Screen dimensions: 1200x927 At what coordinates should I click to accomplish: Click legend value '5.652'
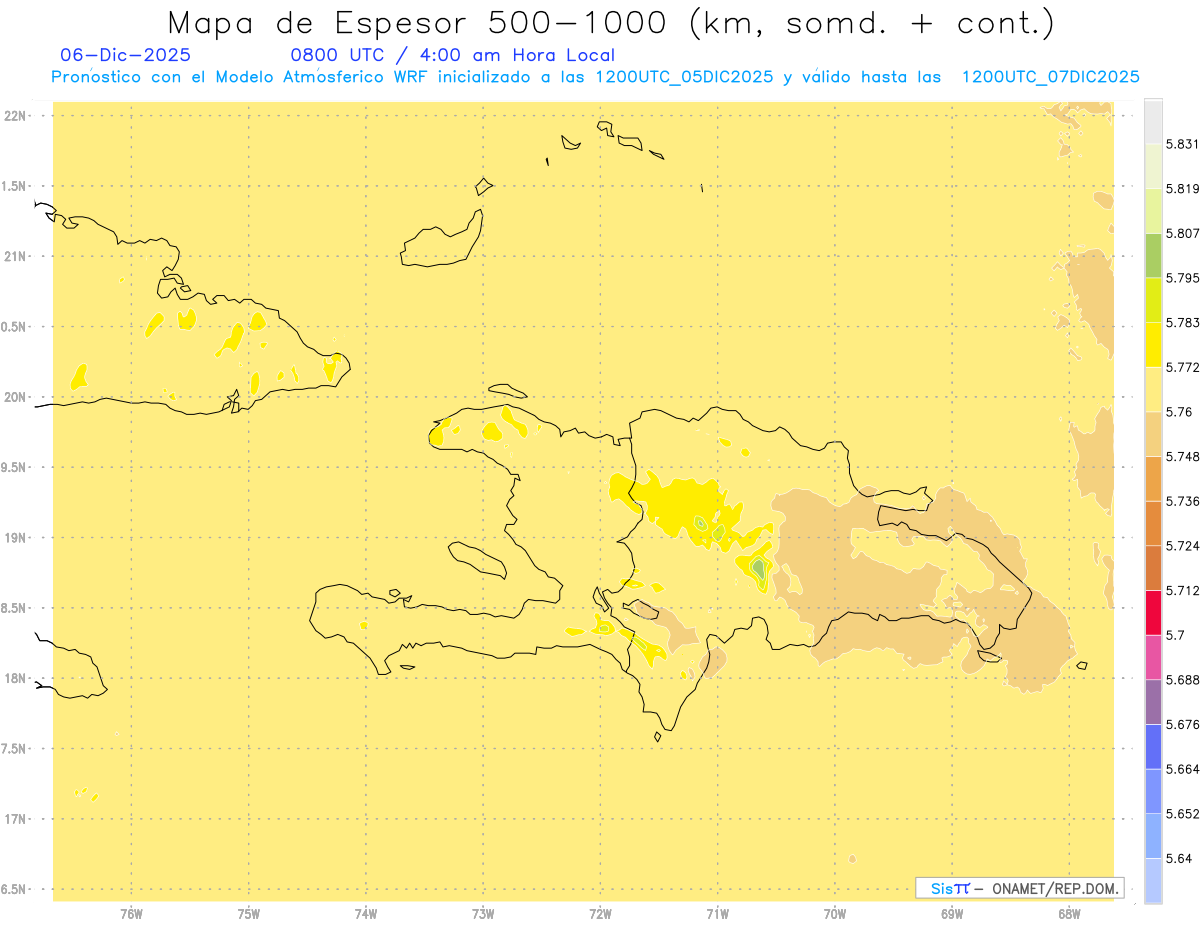pyautogui.click(x=1183, y=814)
